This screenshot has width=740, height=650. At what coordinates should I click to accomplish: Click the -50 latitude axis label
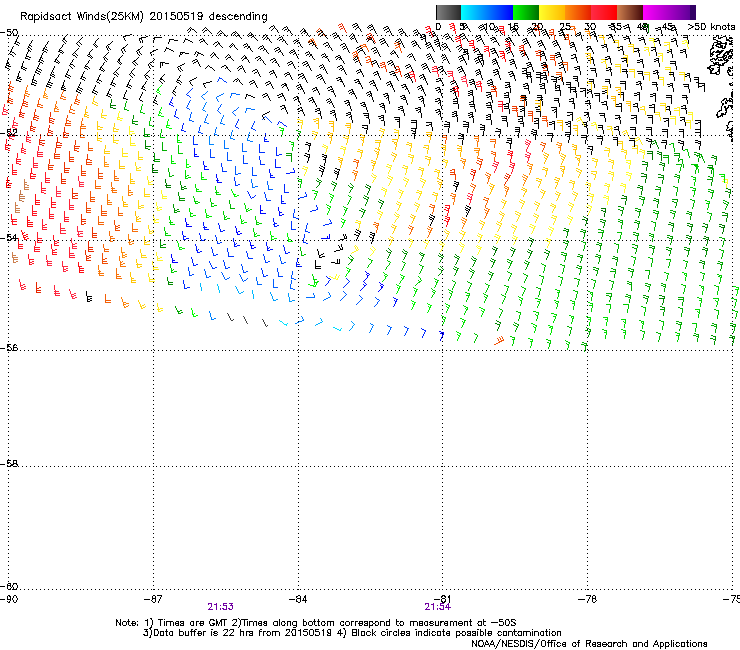(9, 33)
